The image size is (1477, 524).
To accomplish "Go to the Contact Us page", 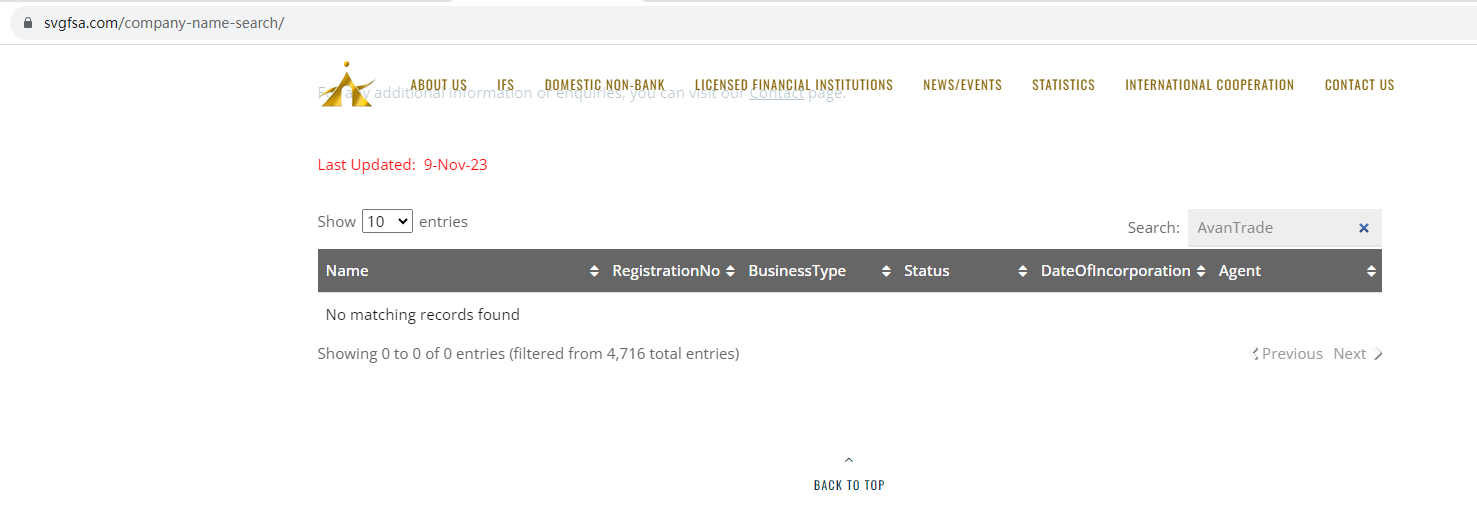I will [1359, 85].
